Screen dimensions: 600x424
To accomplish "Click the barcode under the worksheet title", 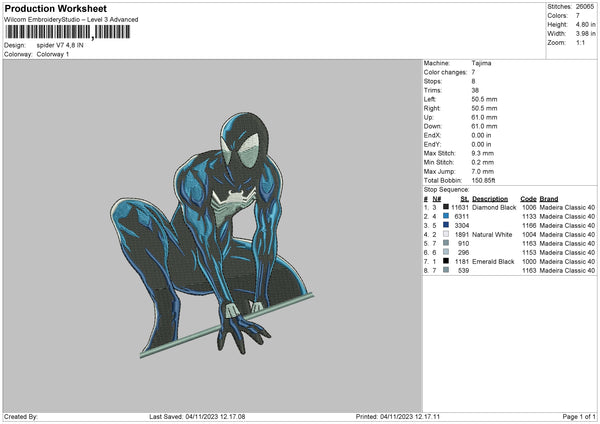I will [67, 32].
